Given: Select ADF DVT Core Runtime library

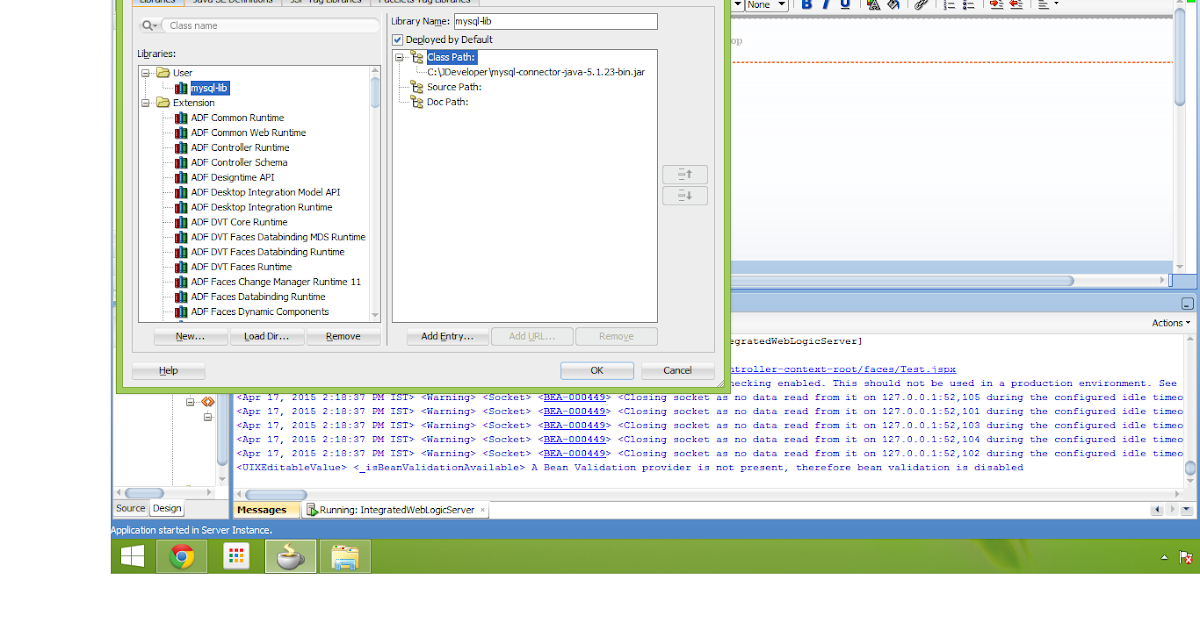Looking at the screenshot, I should click(x=239, y=222).
